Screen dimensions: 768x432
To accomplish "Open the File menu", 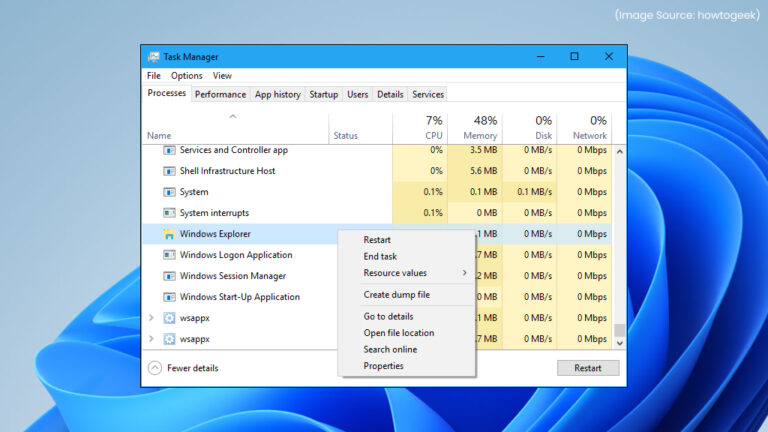I will click(154, 75).
